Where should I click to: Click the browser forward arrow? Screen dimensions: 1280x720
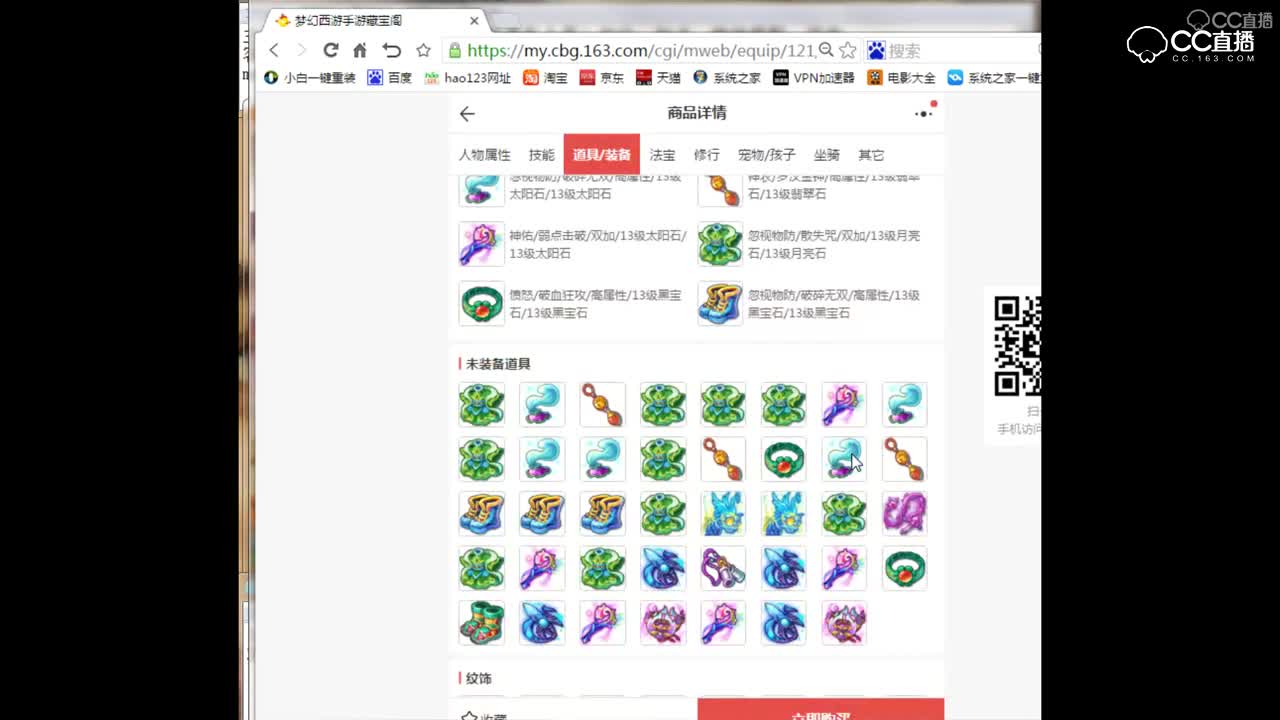[300, 50]
